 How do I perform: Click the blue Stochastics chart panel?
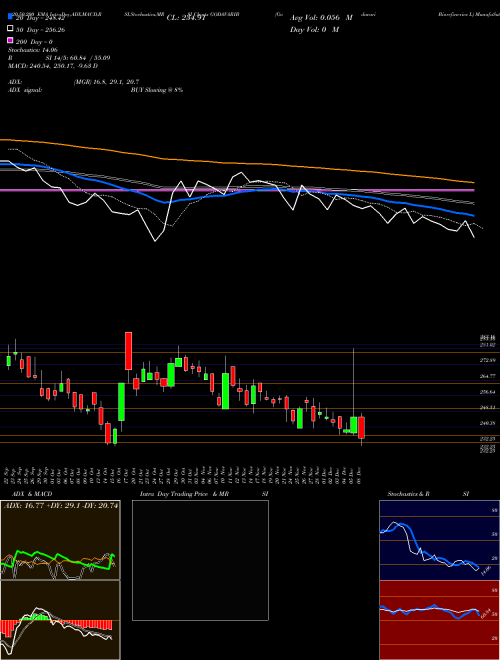439,540
